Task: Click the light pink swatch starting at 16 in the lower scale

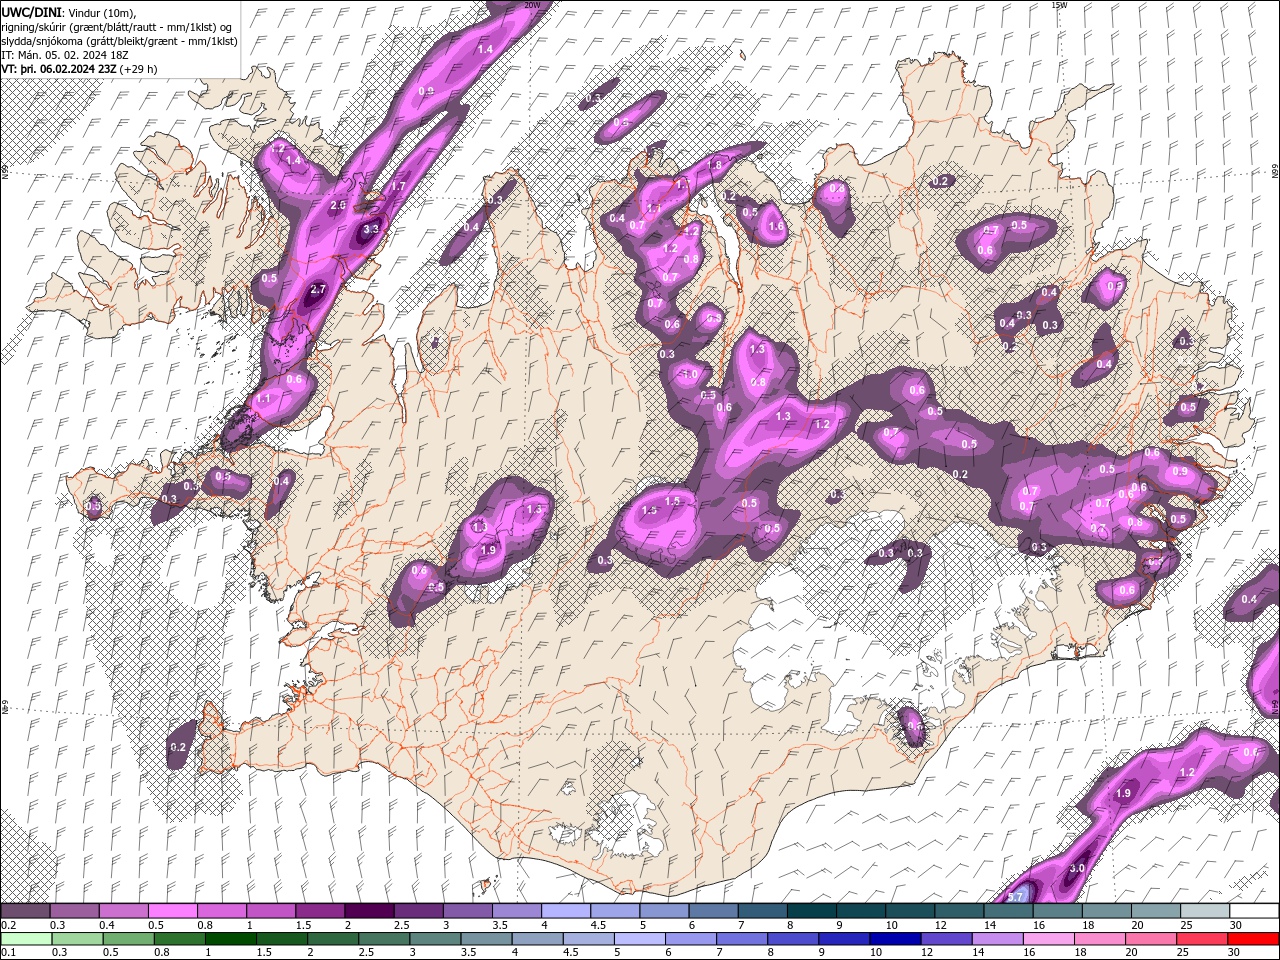Action: click(1048, 939)
